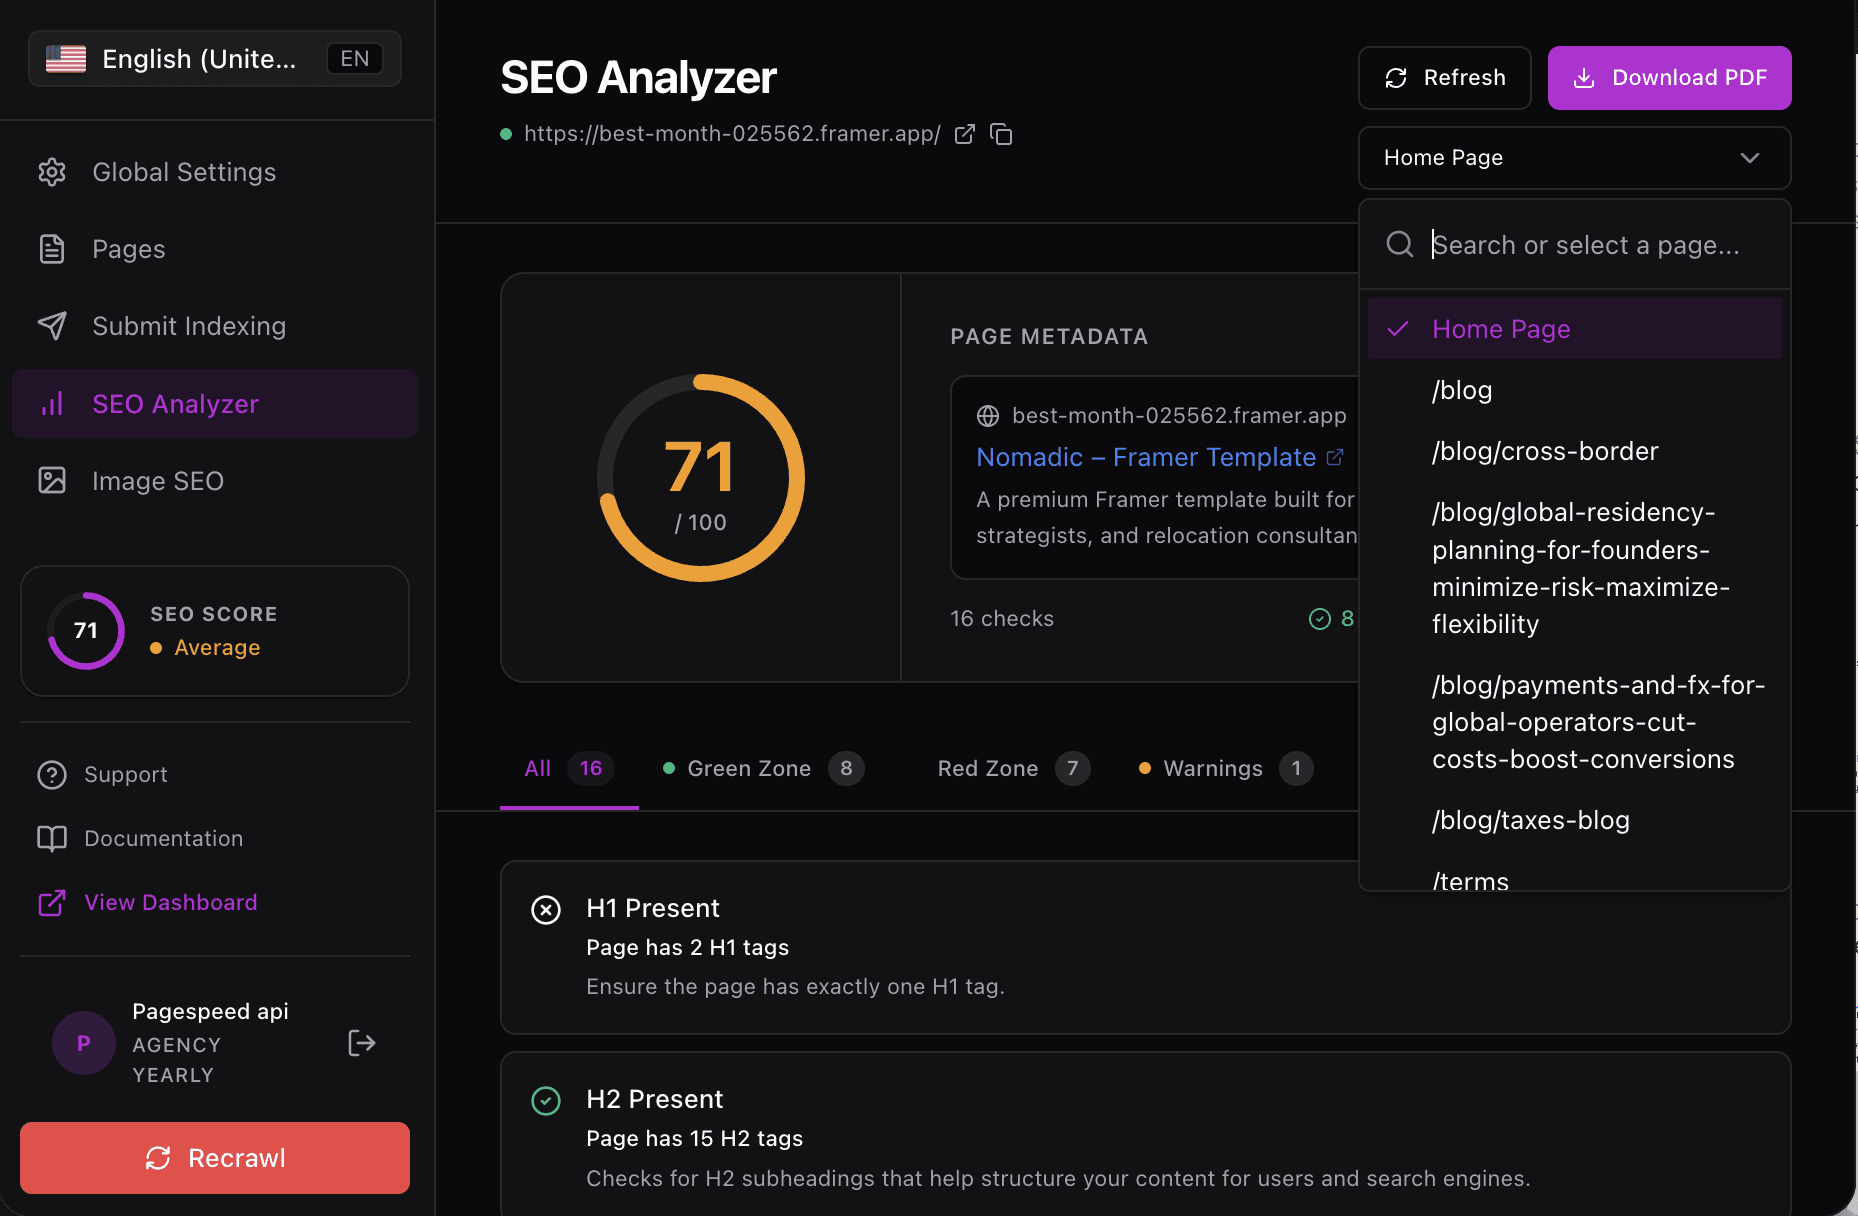Open Pages in sidebar
This screenshot has height=1216, width=1858.
[215, 249]
